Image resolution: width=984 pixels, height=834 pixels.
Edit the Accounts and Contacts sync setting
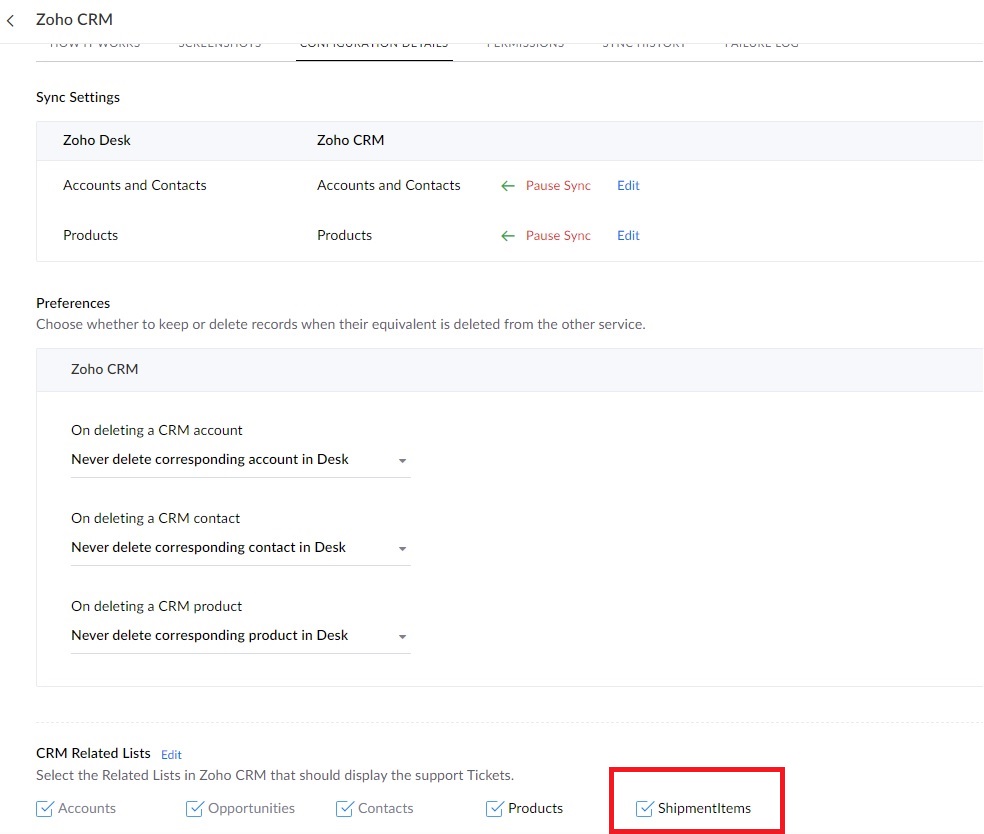(628, 186)
